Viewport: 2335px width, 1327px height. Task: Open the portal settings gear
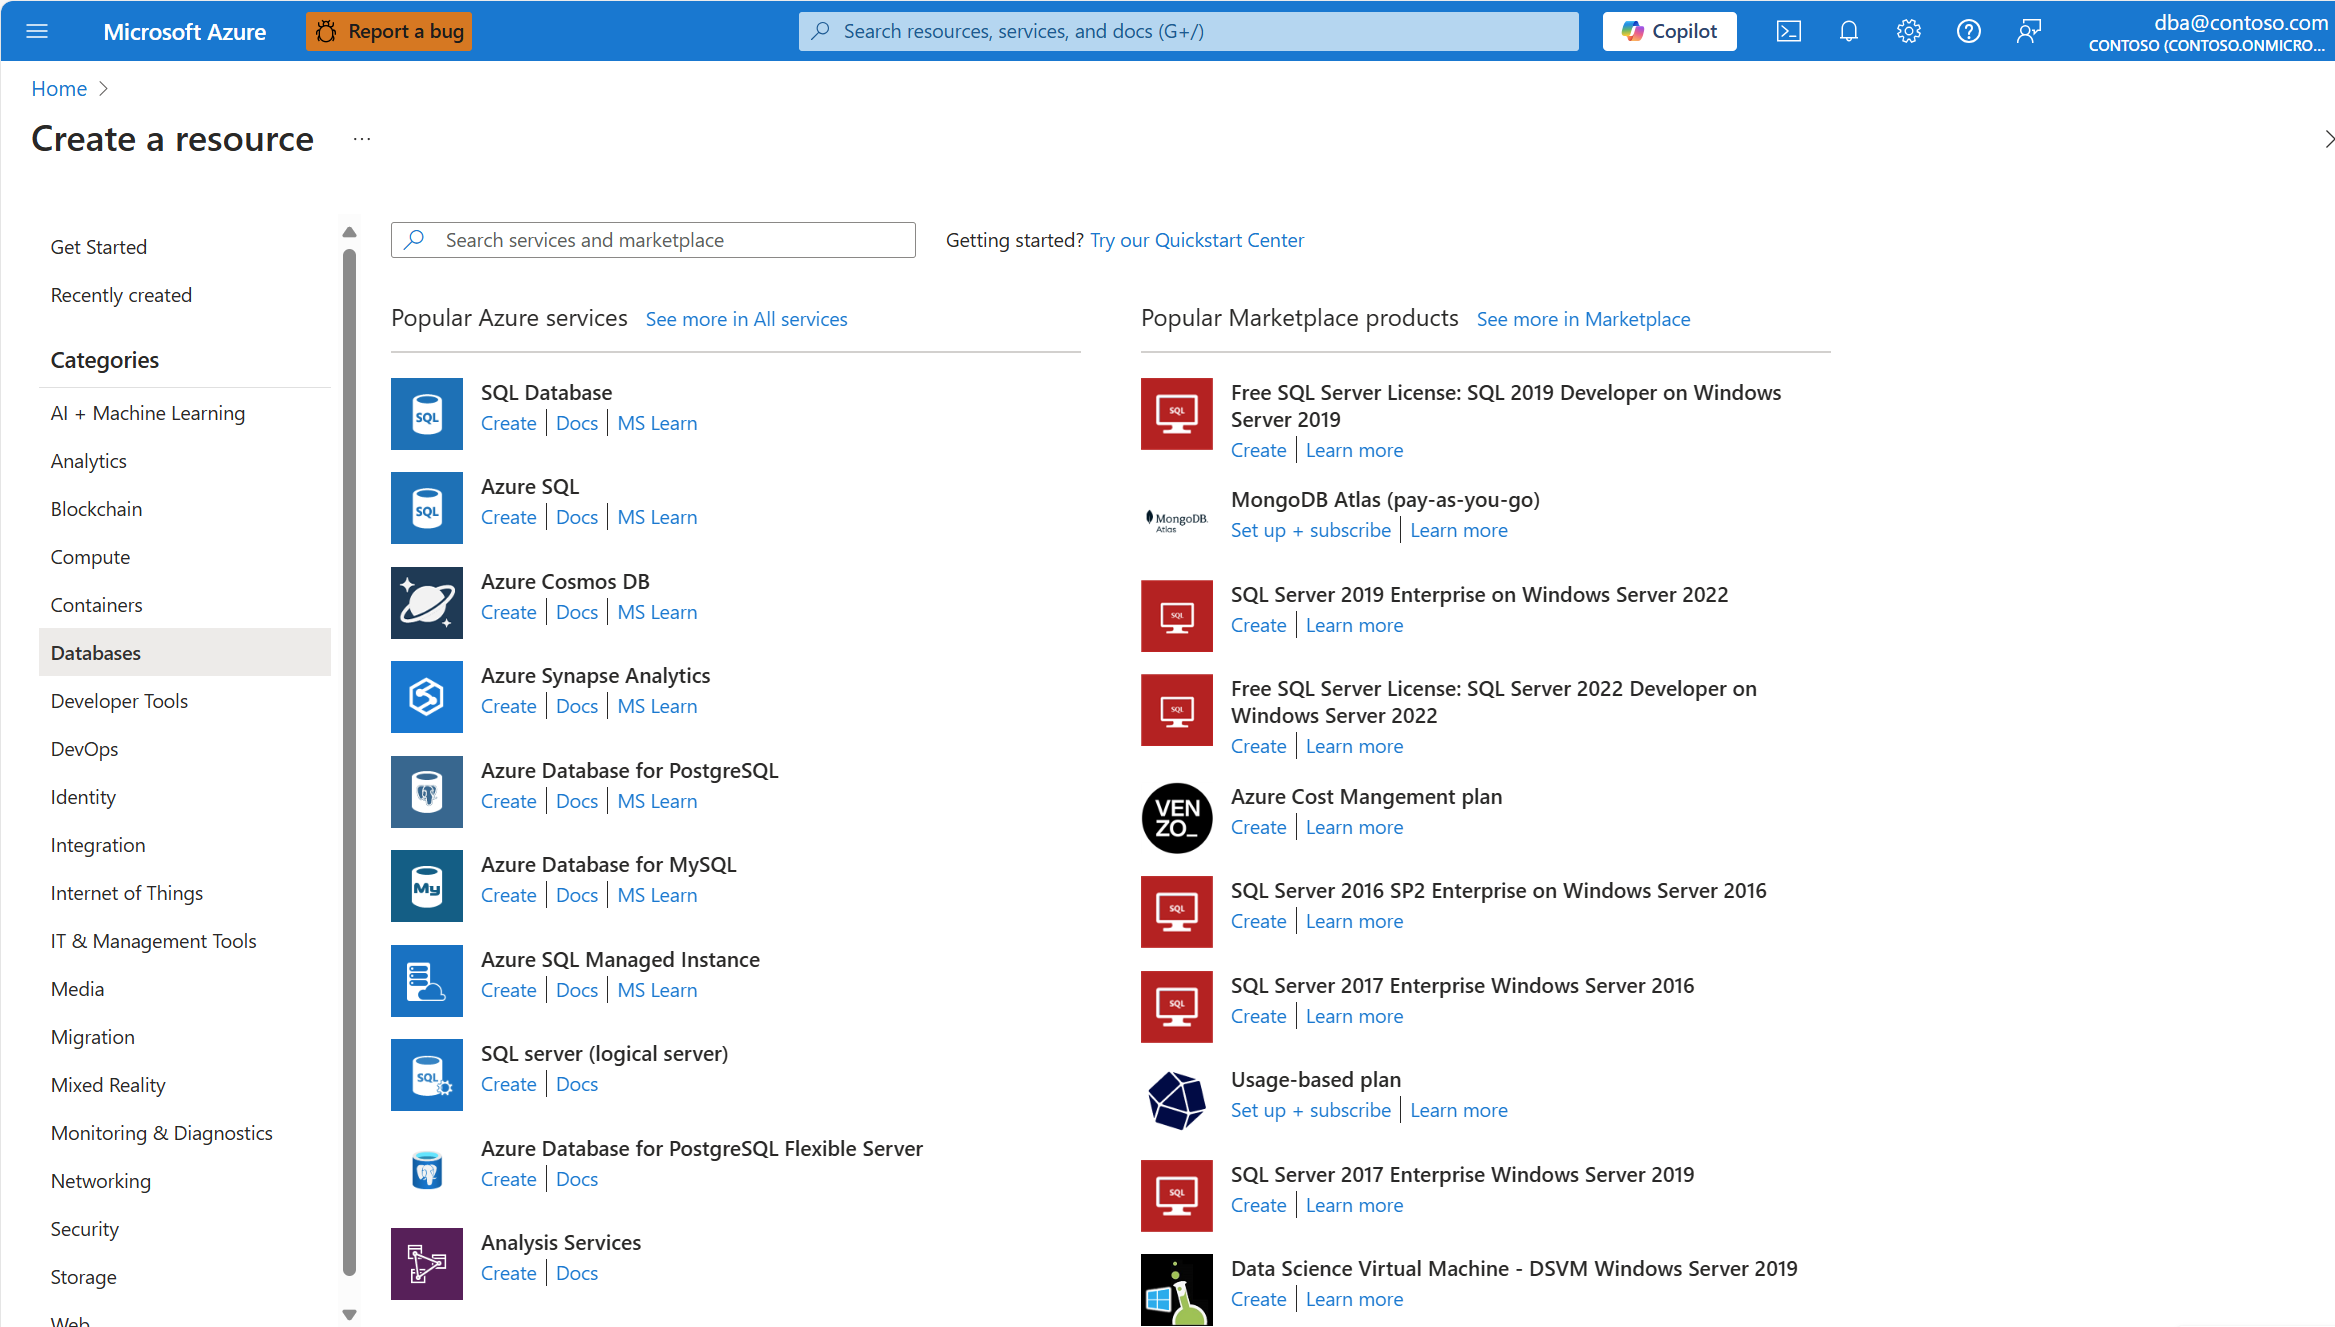1908,30
